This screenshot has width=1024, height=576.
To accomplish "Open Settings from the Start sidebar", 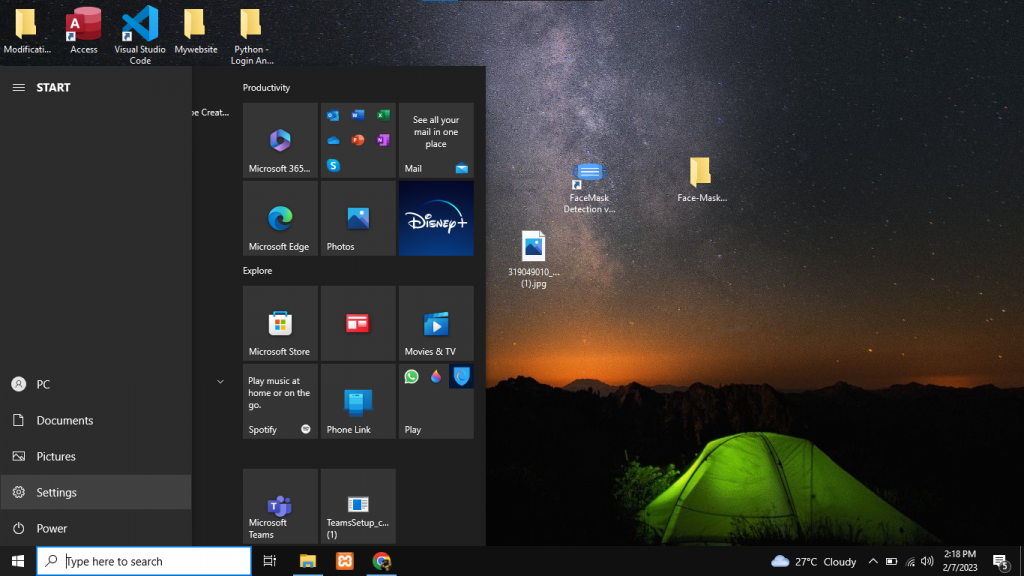I will point(96,492).
